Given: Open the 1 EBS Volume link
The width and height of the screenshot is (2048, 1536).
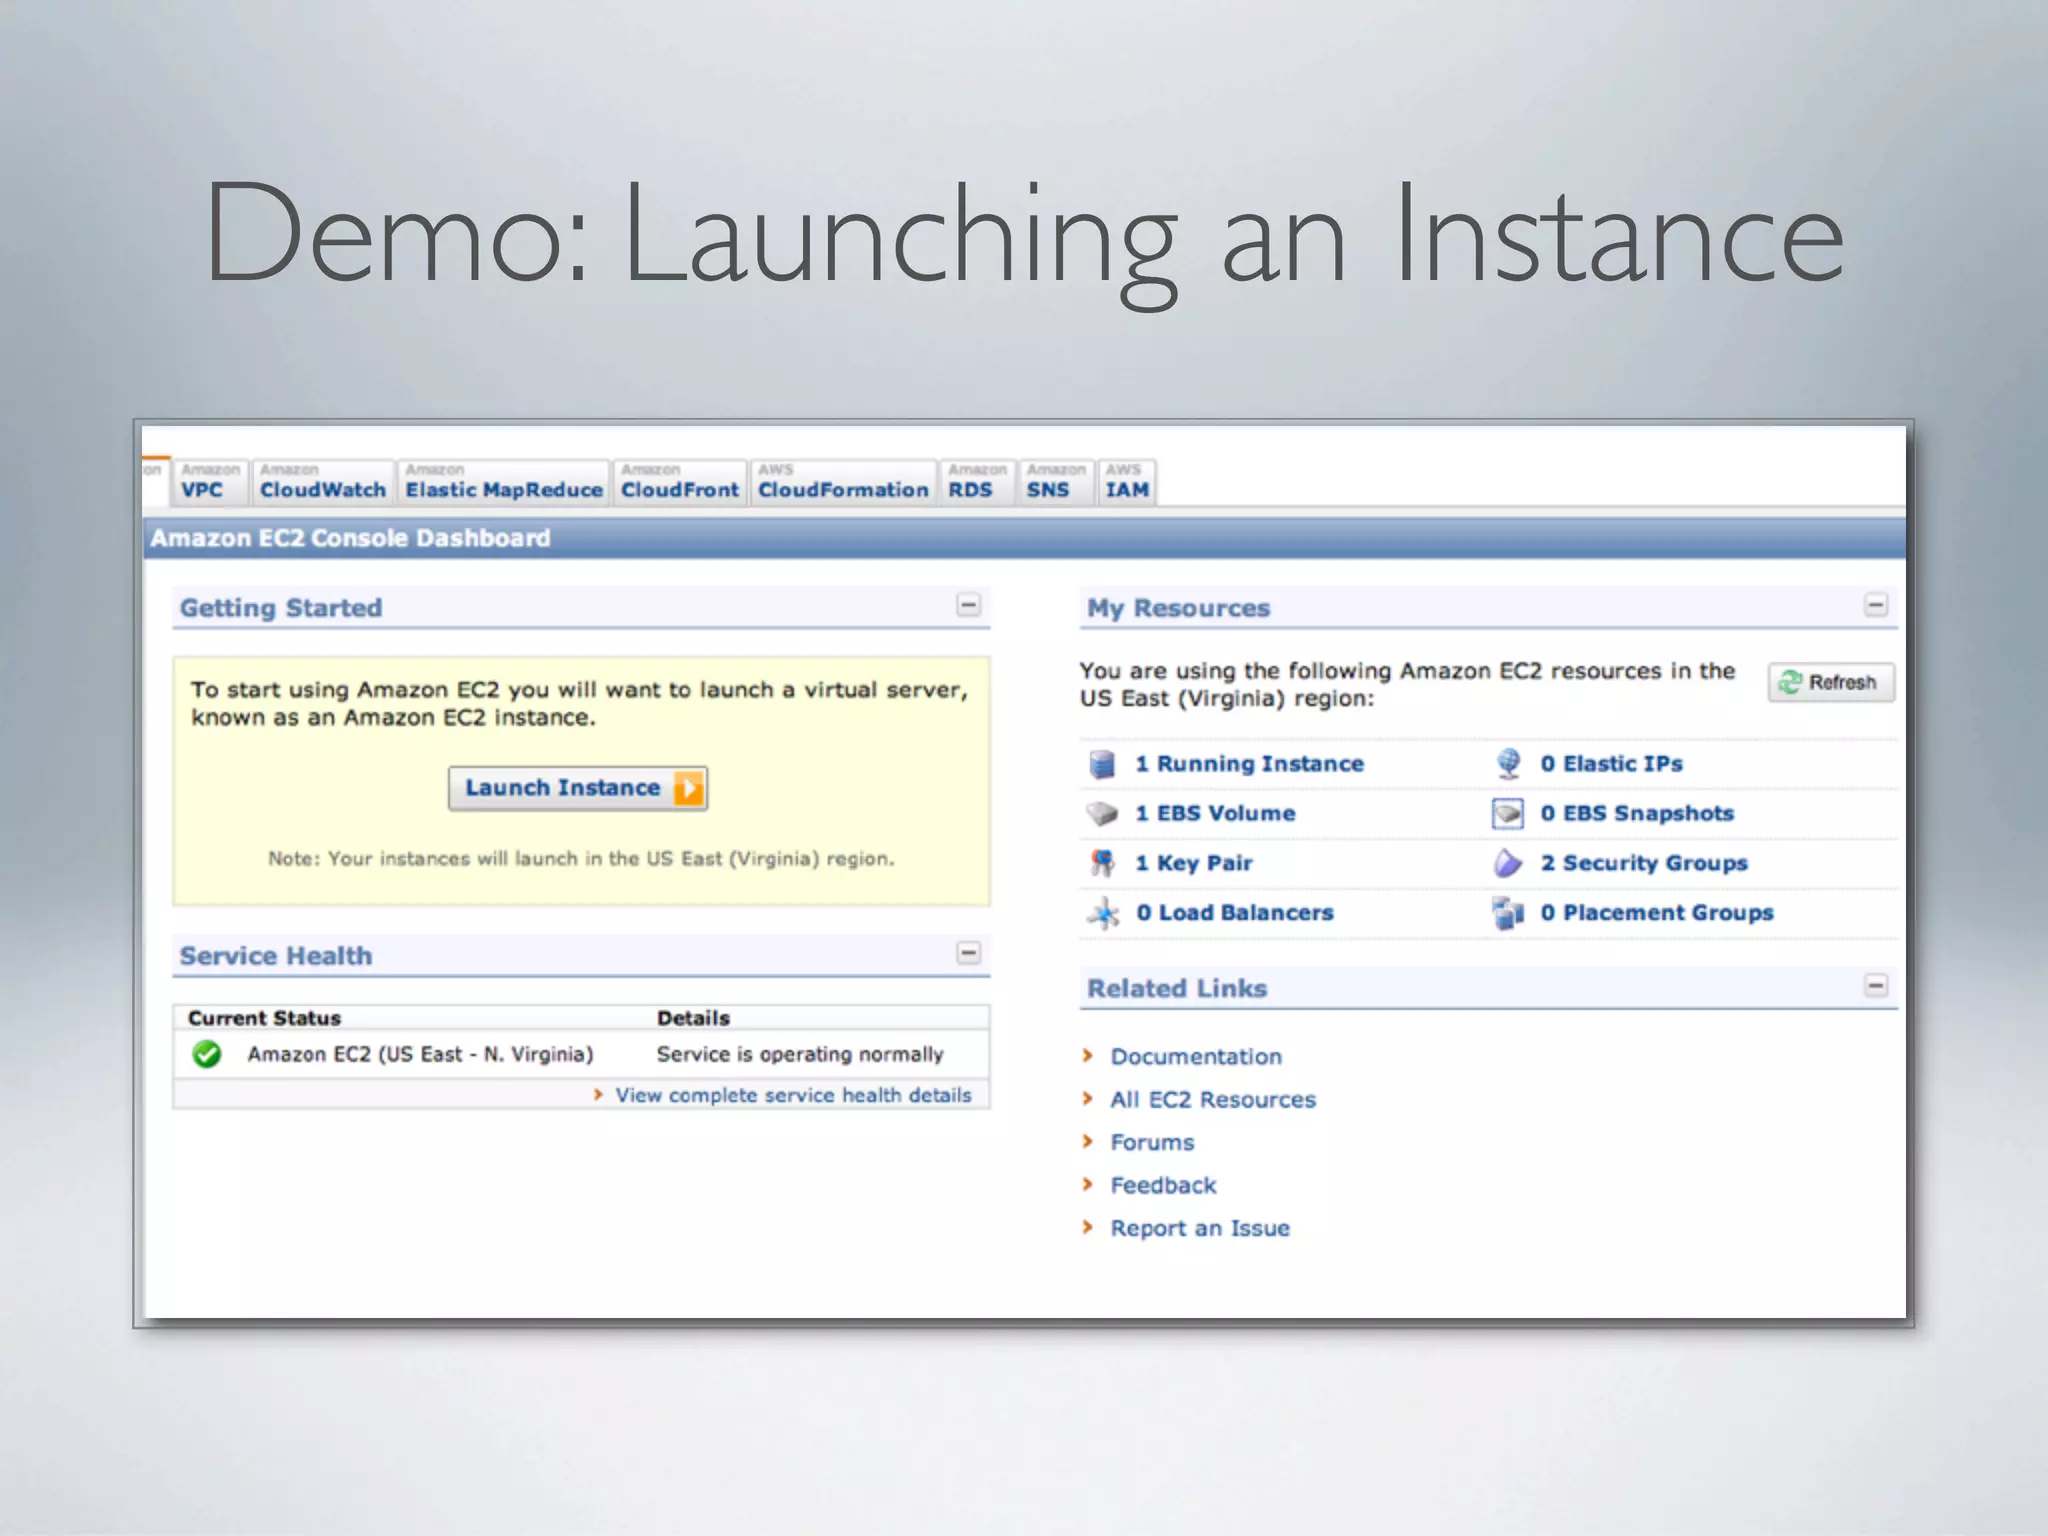Looking at the screenshot, I should [x=1215, y=814].
